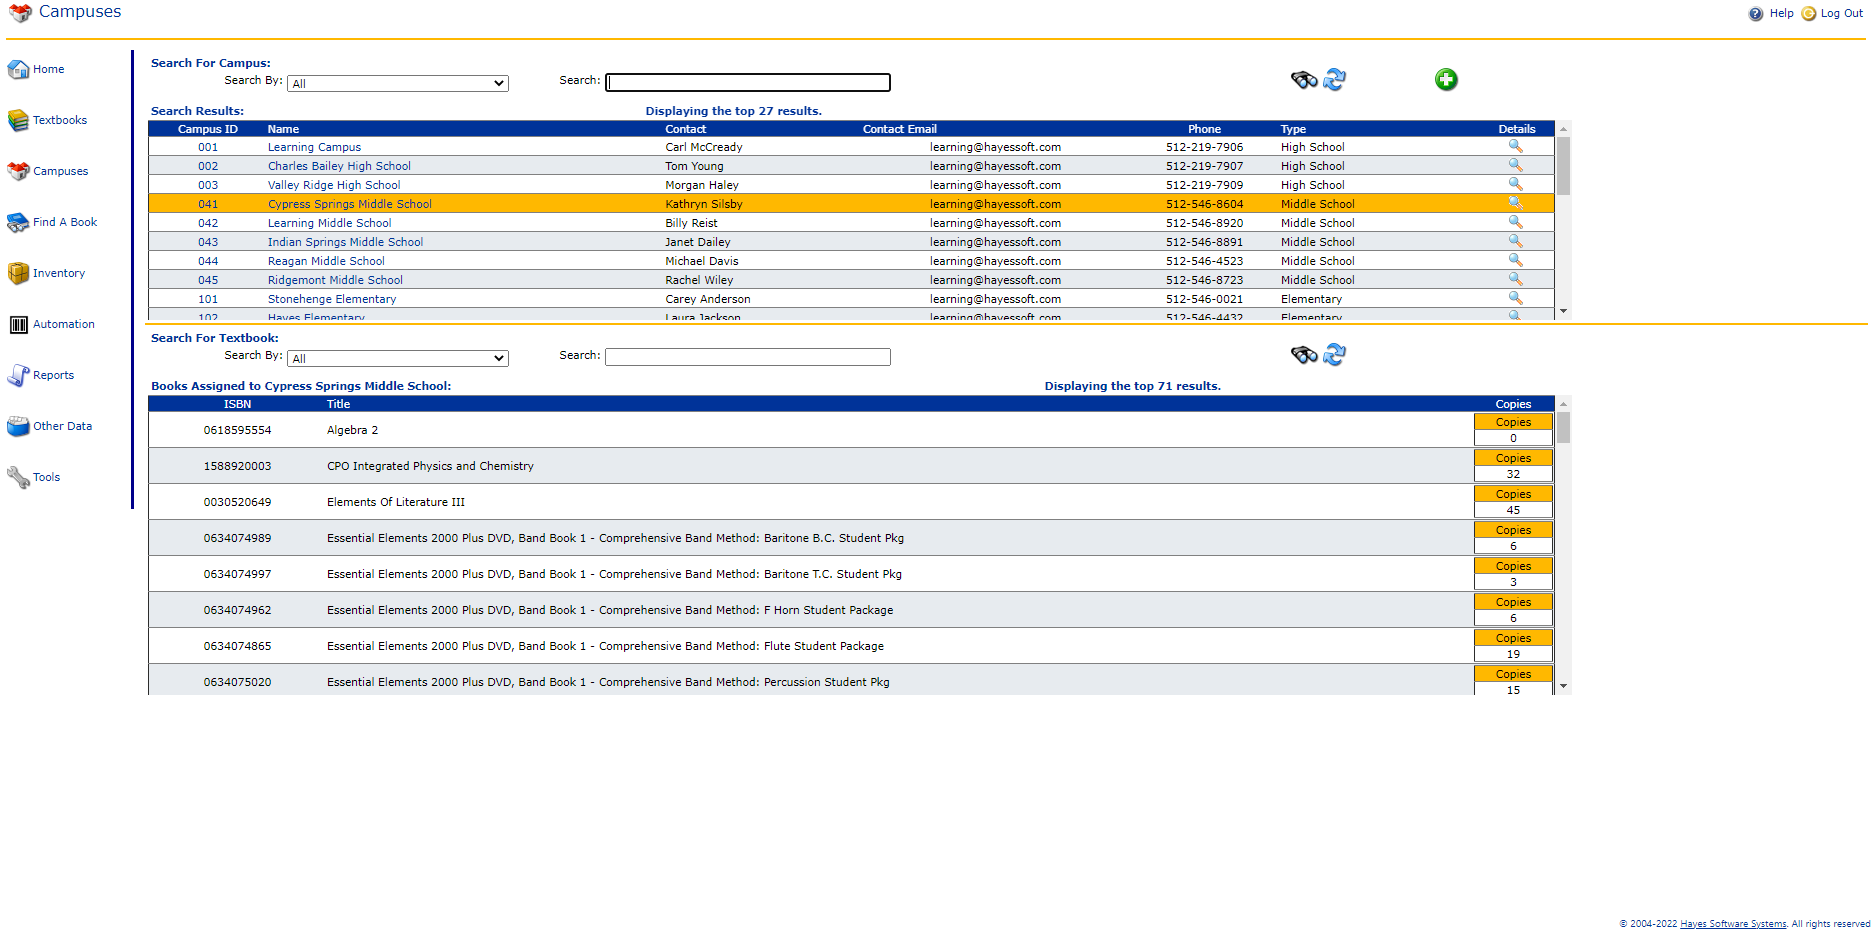Open Find A Book icon
This screenshot has width=1871, height=930.
18,222
